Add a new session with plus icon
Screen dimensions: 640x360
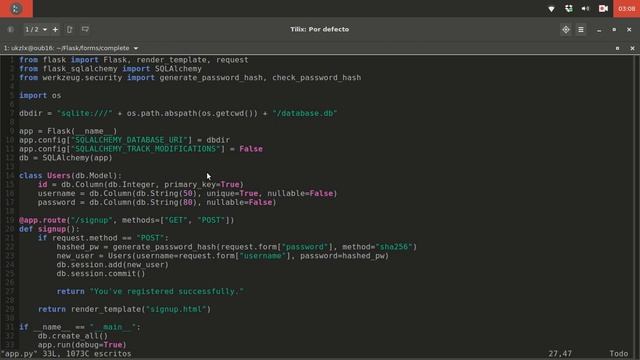pyautogui.click(x=55, y=29)
